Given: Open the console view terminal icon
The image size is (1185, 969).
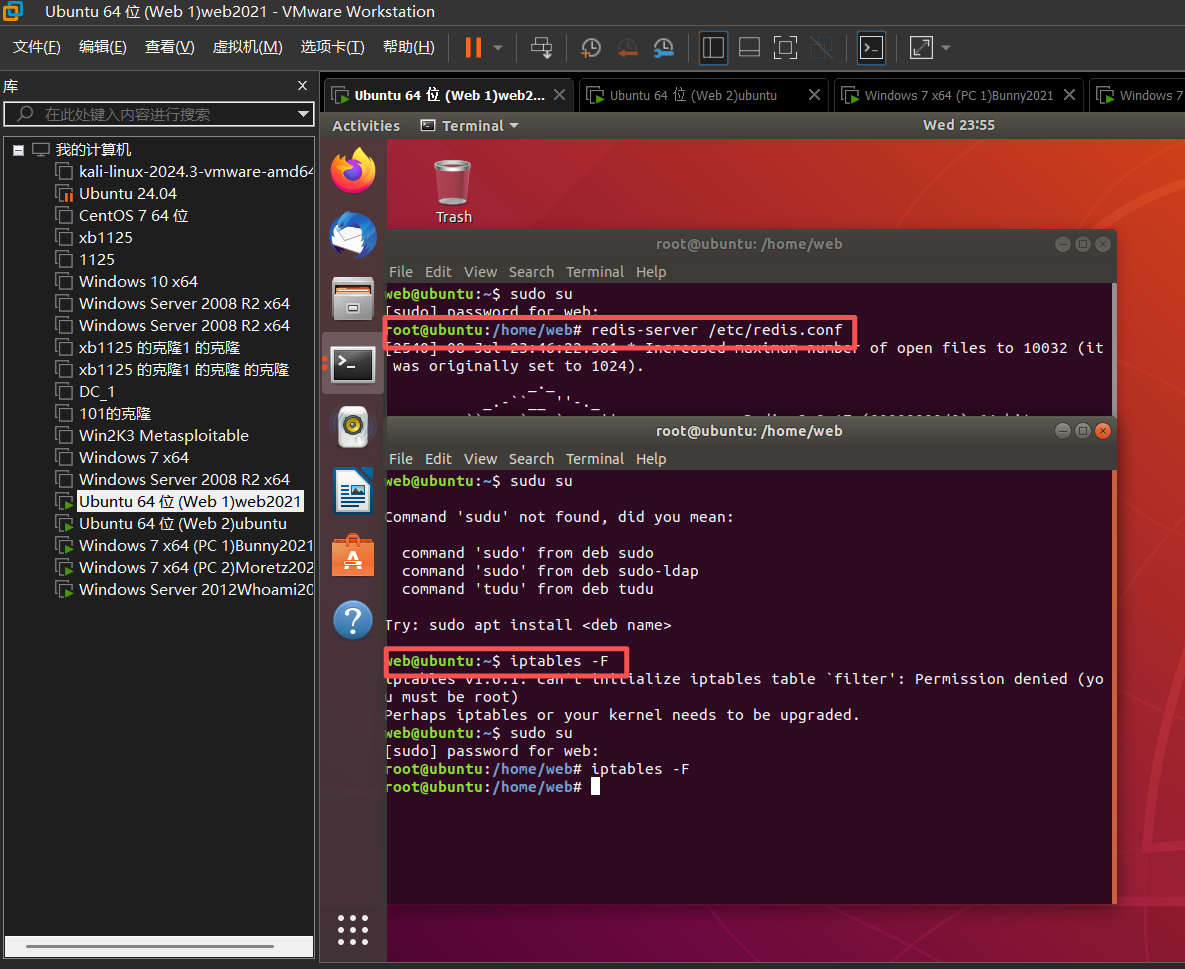Looking at the screenshot, I should click(871, 48).
